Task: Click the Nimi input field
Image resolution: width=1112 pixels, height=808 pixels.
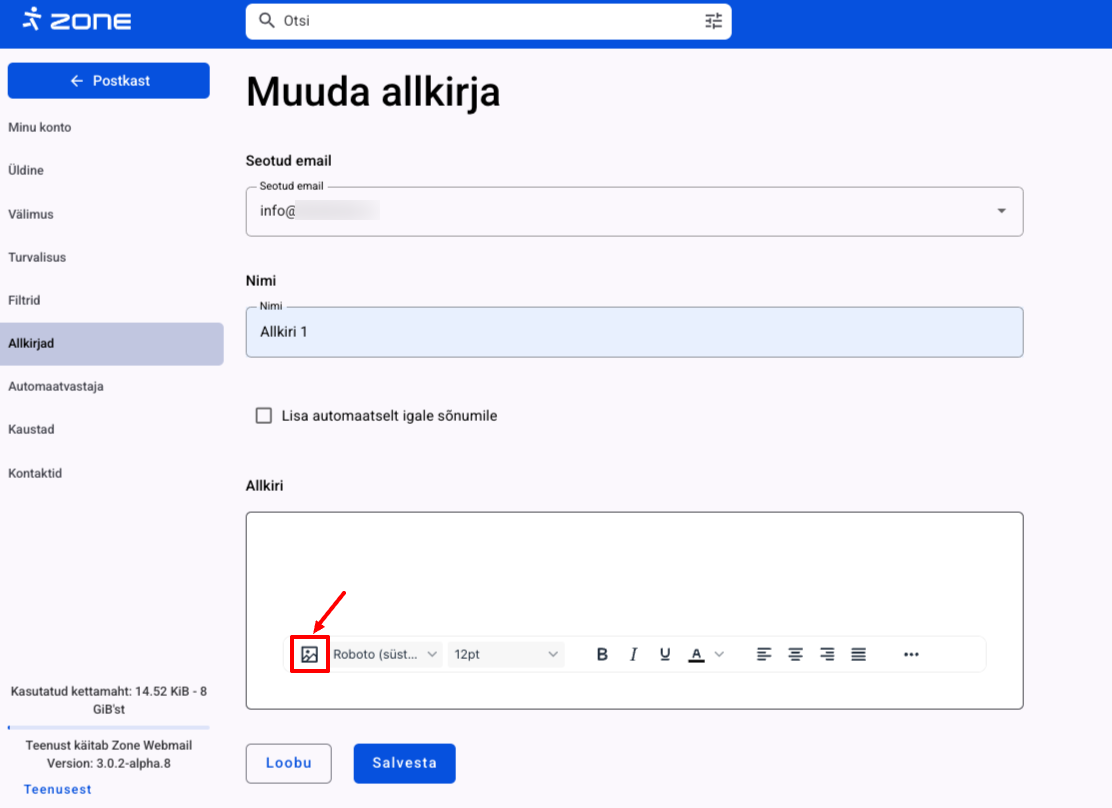Action: point(634,332)
